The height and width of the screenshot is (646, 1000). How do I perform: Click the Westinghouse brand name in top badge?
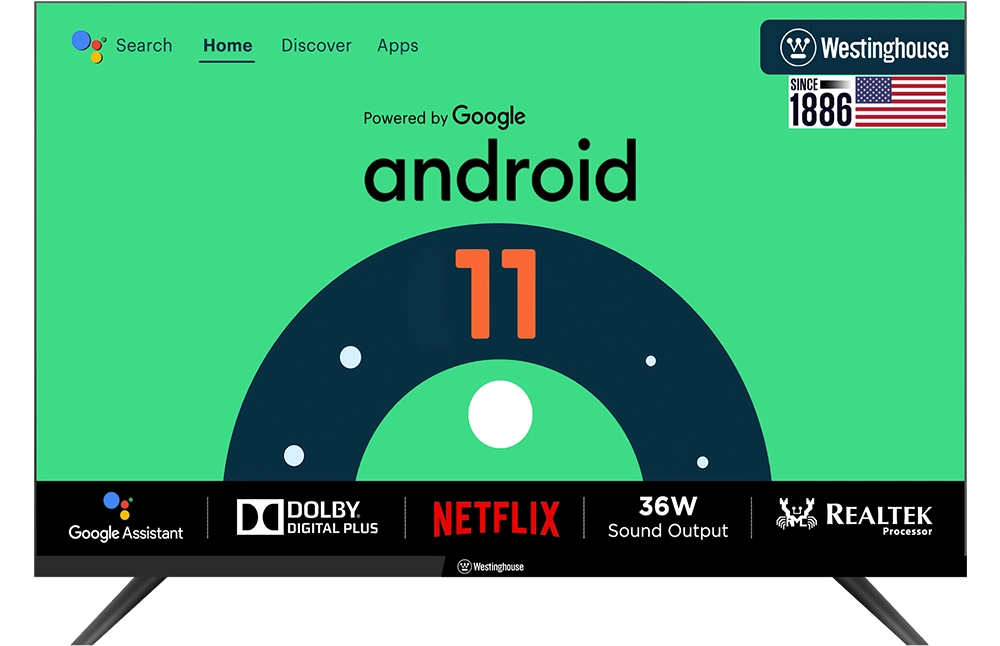pos(884,48)
